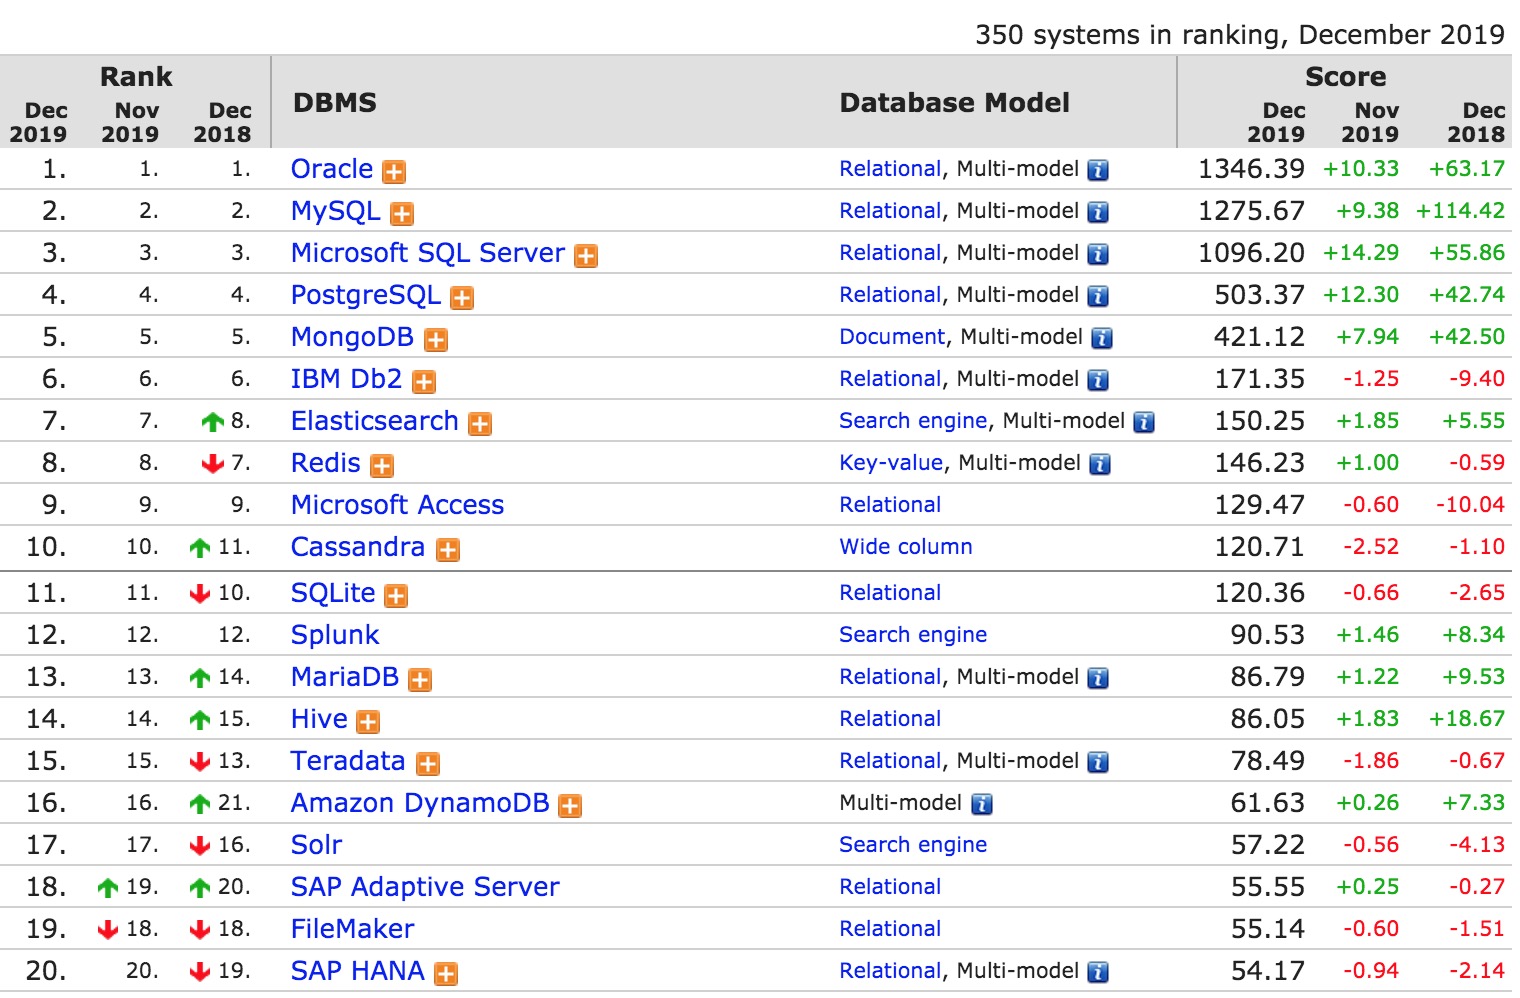Click the info icon in the Amazon DynamoDB row
Viewport: 1520px width, 998px height.
point(982,804)
